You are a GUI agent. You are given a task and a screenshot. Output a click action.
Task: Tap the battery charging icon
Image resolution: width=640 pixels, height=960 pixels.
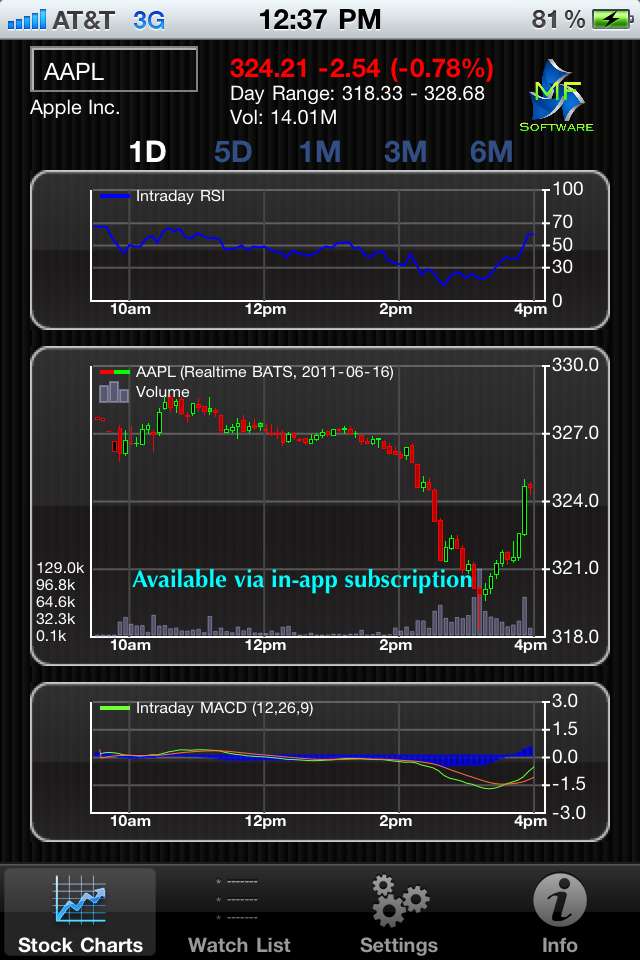(x=612, y=20)
